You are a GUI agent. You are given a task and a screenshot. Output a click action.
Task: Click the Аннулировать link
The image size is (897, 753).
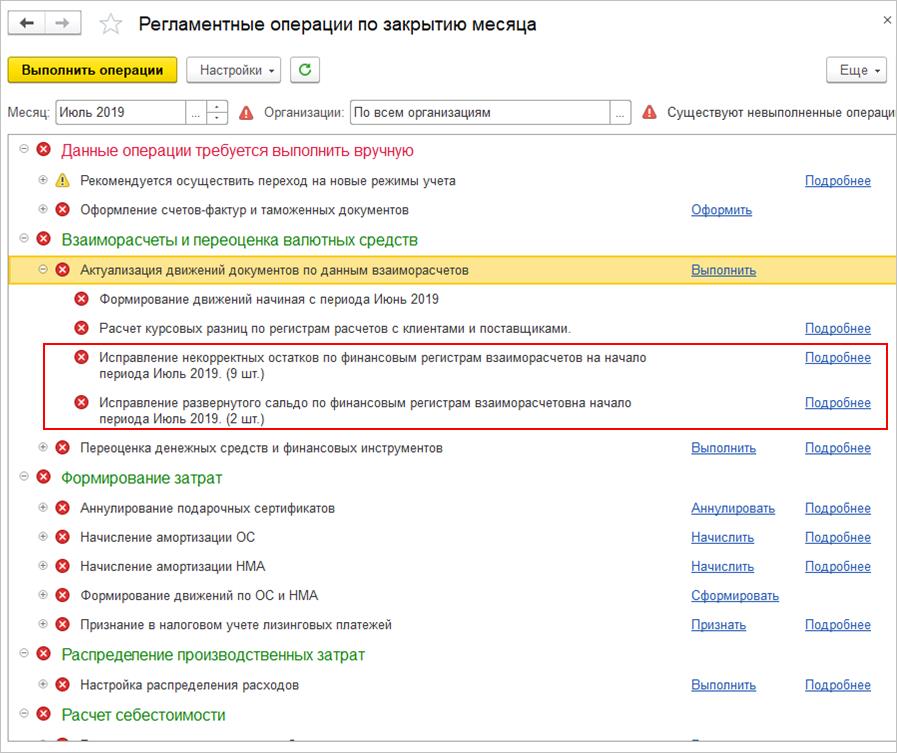click(732, 508)
